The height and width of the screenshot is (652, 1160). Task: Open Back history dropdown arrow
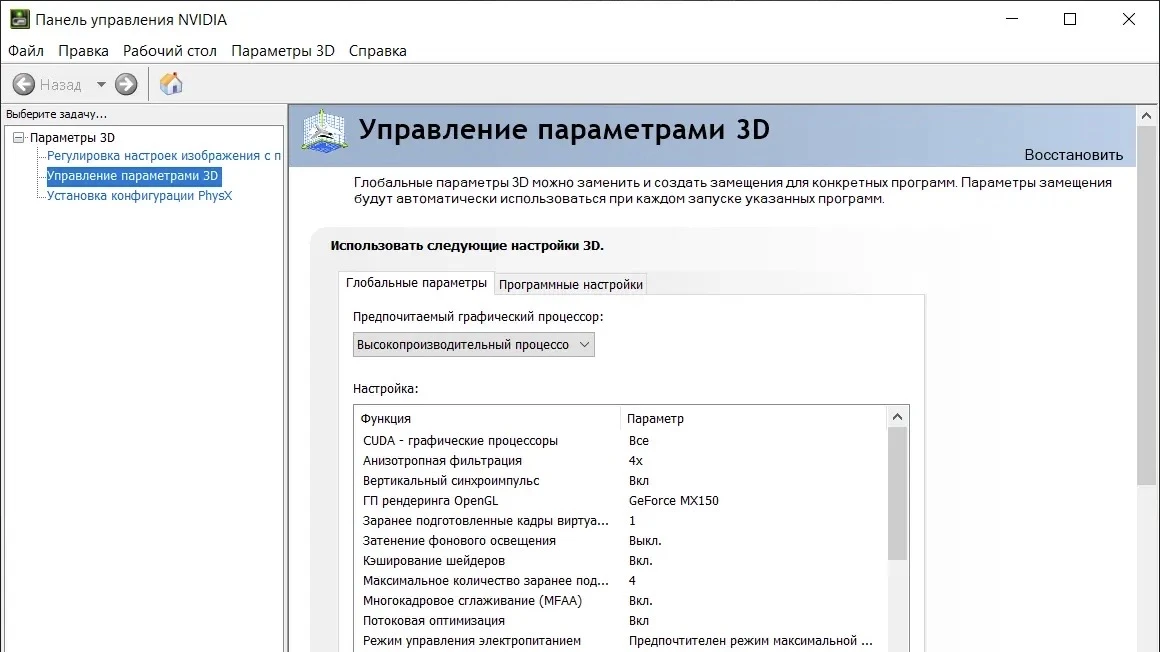(101, 84)
